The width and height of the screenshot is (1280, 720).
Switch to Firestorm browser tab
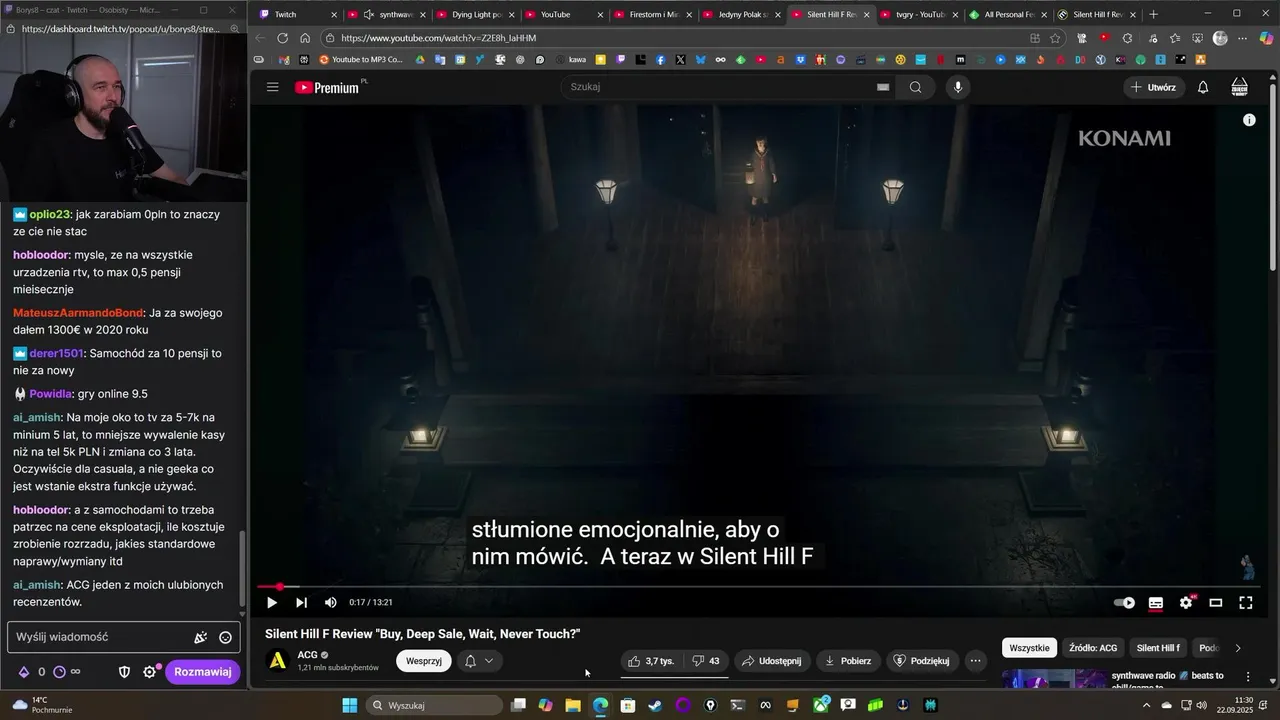(x=654, y=14)
